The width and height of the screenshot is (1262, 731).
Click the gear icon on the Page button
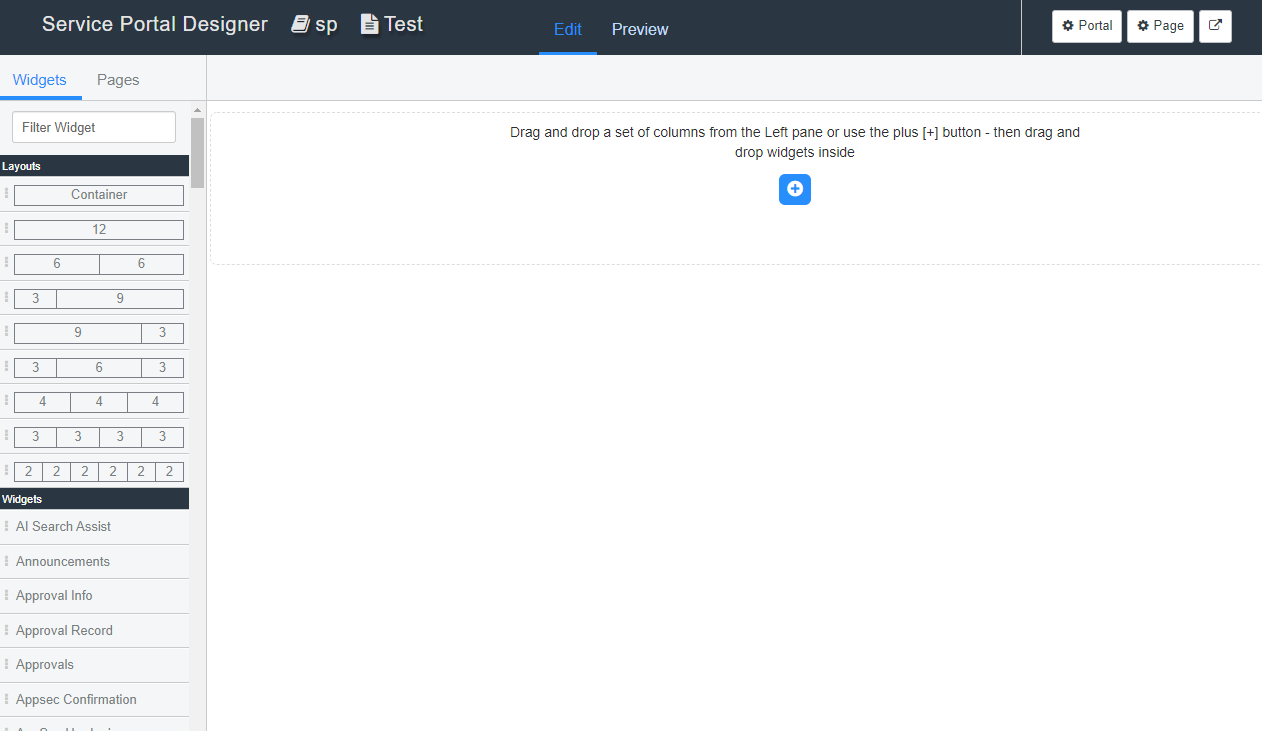(x=1141, y=26)
